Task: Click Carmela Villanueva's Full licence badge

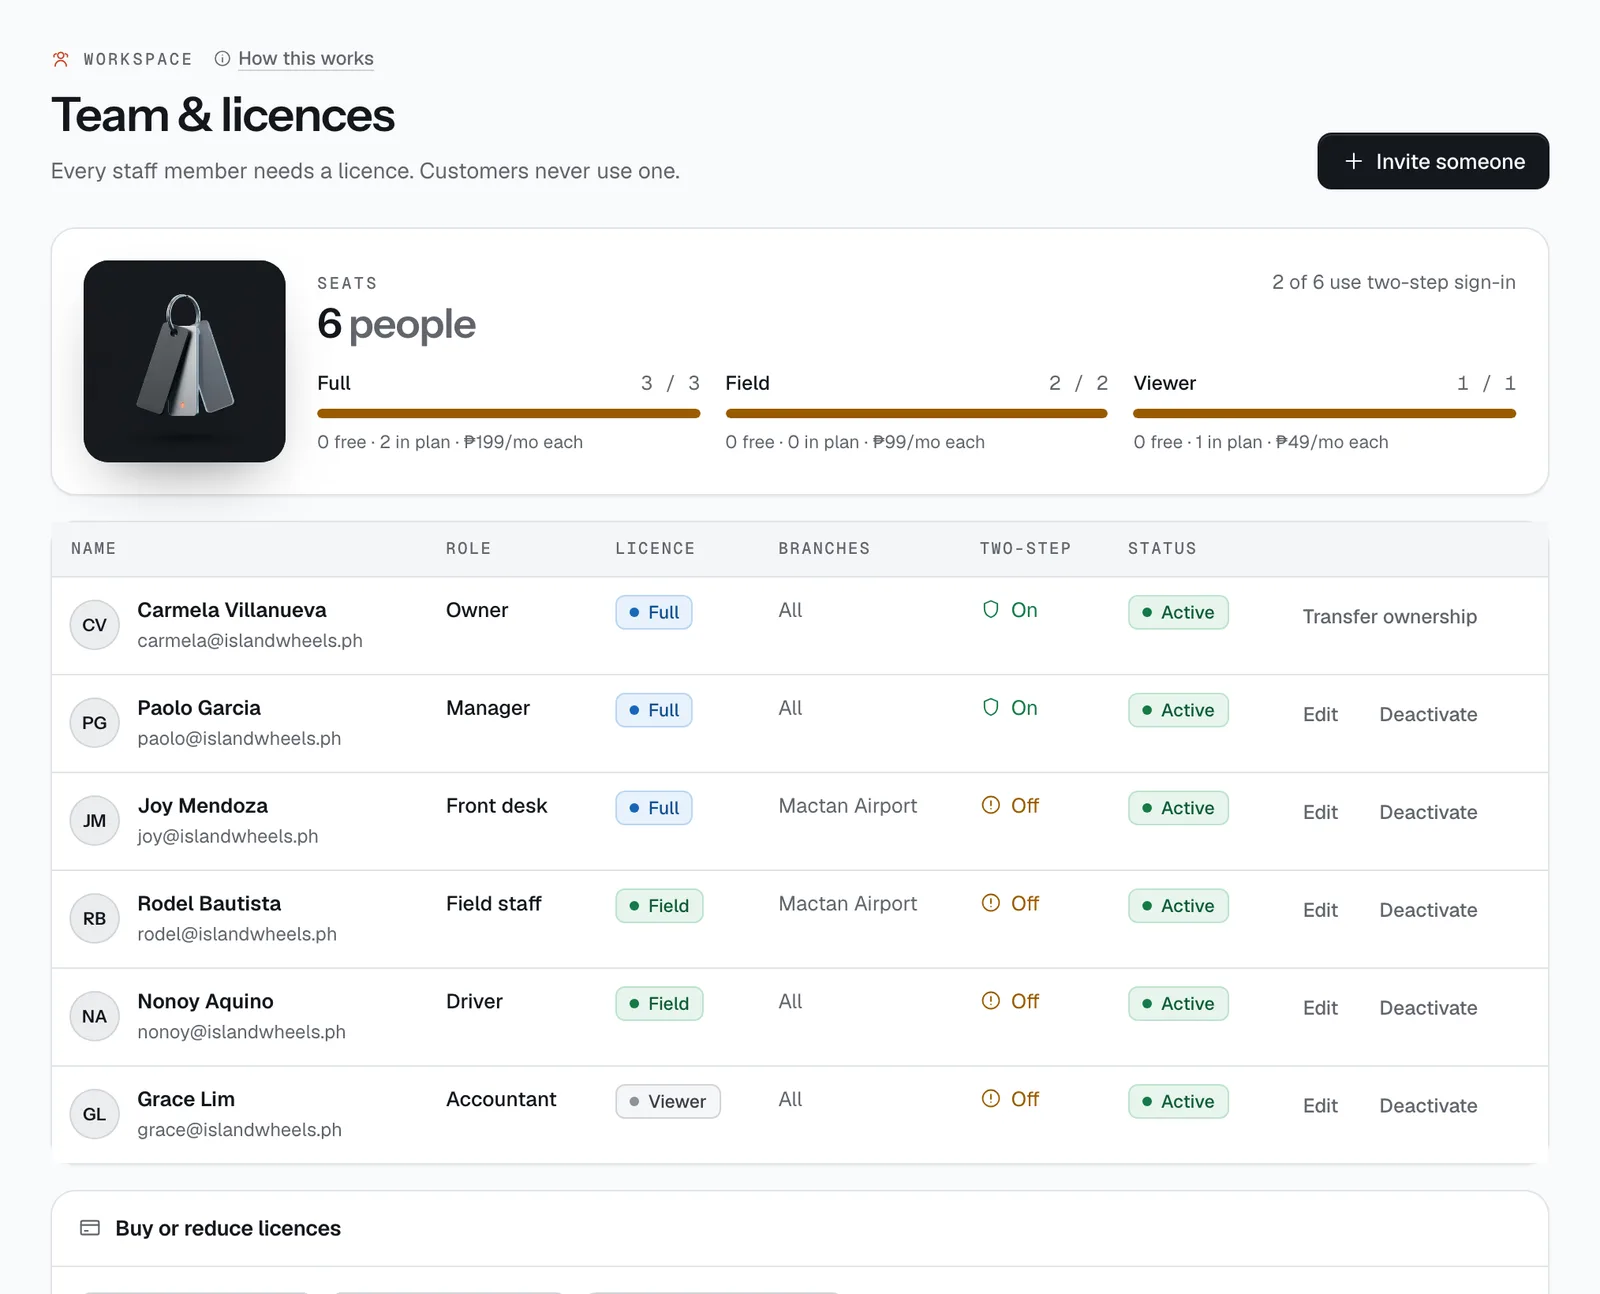Action: pyautogui.click(x=654, y=612)
